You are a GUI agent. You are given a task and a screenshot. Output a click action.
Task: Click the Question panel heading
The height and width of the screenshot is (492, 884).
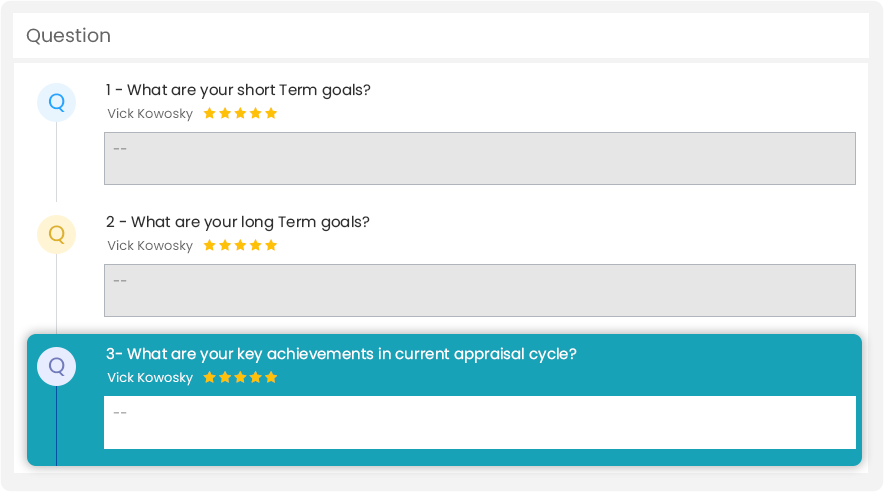[x=68, y=36]
